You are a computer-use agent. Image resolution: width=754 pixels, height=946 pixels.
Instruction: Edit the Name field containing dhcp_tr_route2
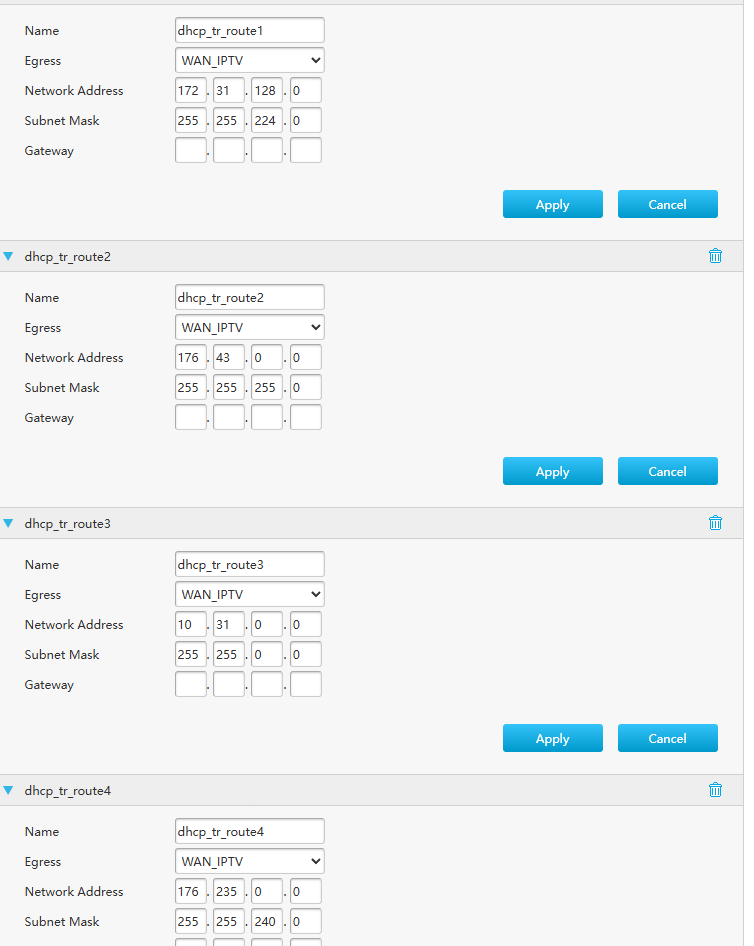tap(250, 297)
